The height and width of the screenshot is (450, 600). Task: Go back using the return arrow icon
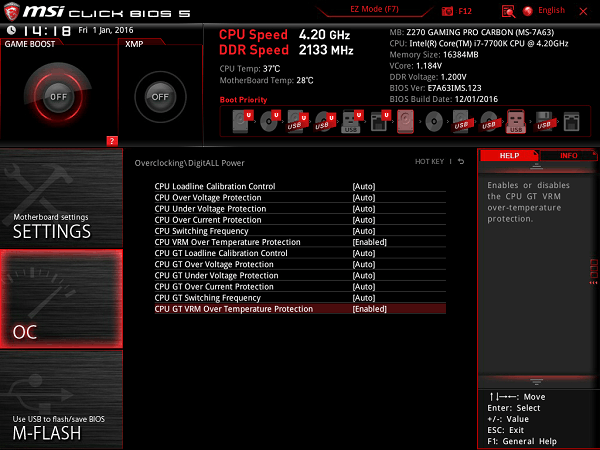(461, 161)
